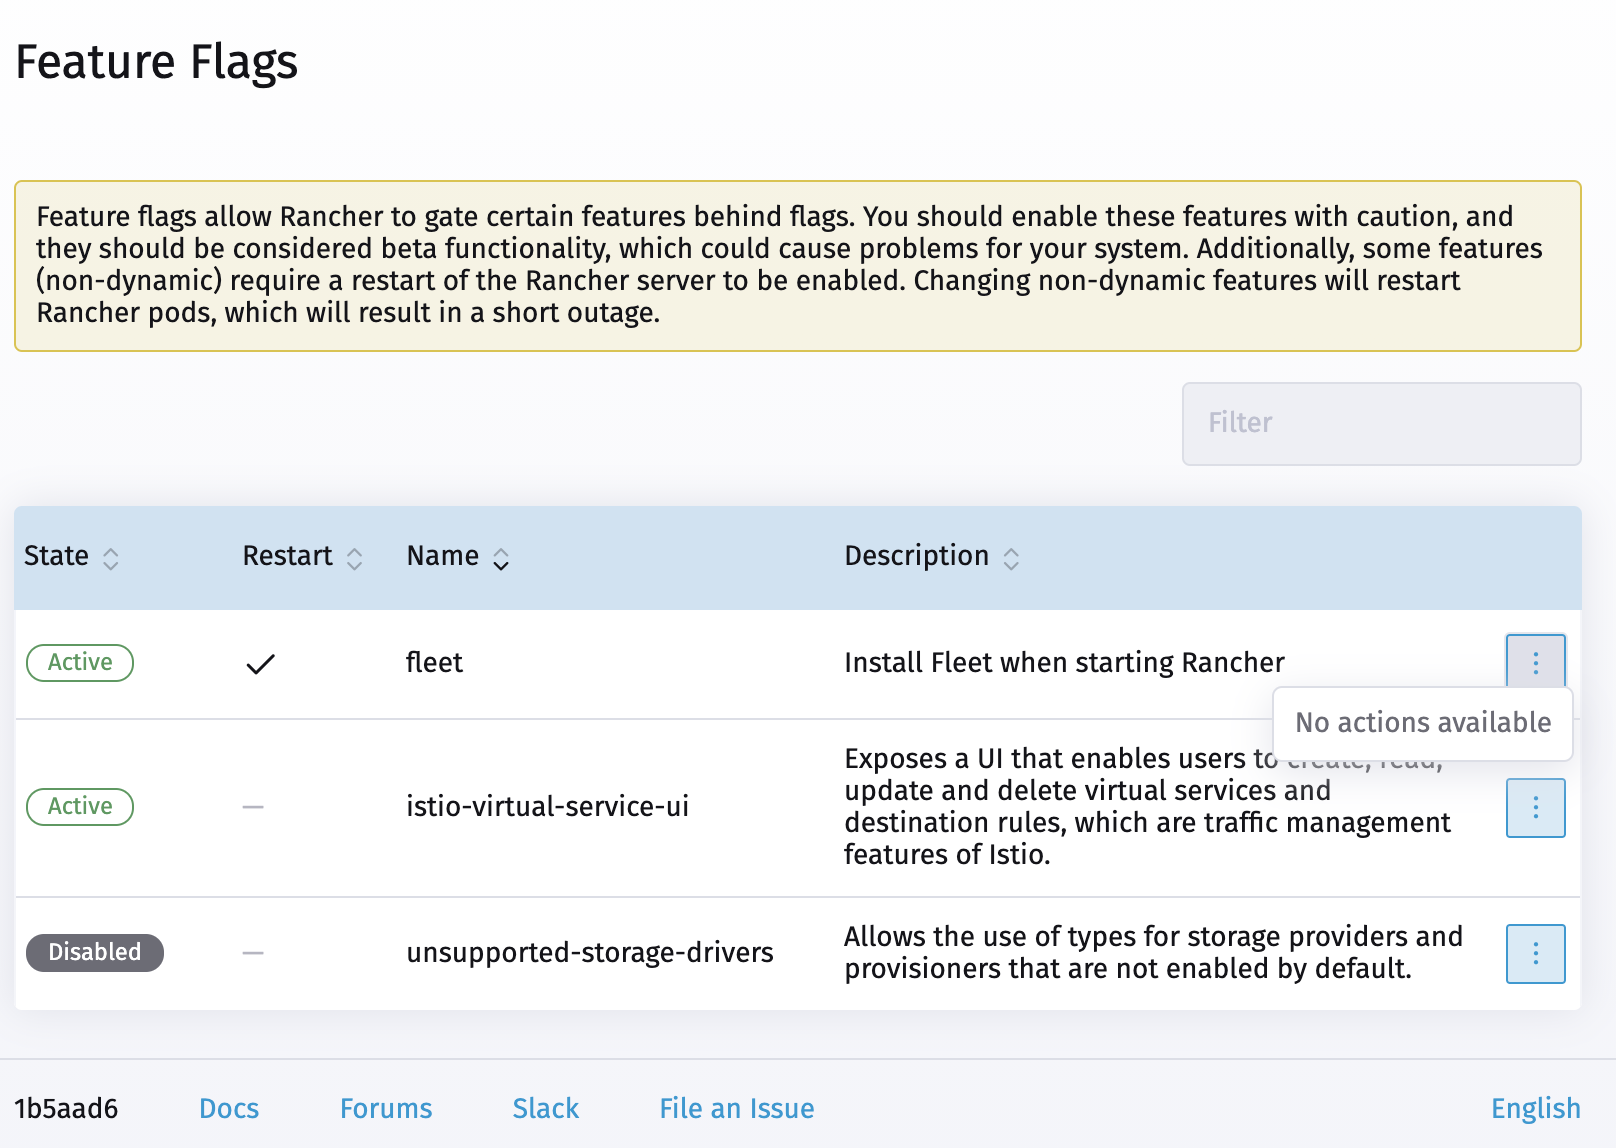The image size is (1616, 1148).
Task: Open the action menu for istio-virtual-service-ui
Action: coord(1534,807)
